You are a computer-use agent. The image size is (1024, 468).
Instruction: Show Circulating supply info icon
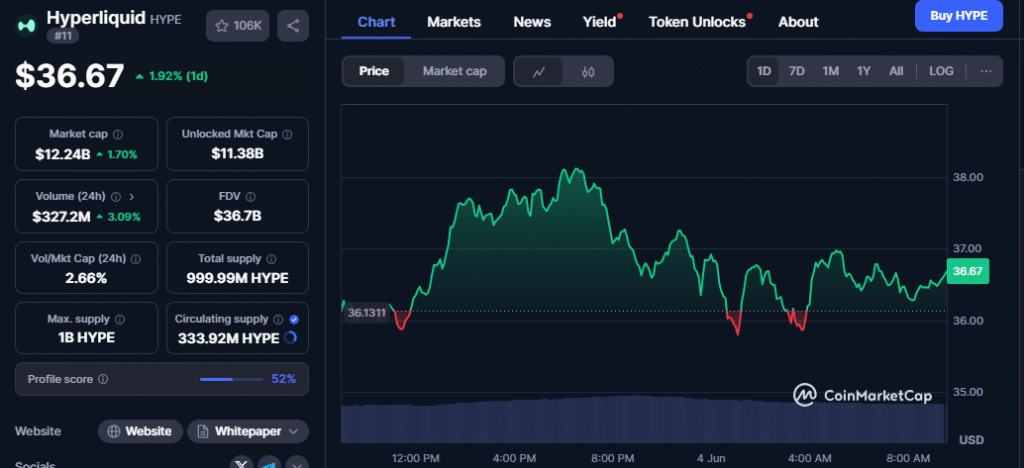click(278, 320)
